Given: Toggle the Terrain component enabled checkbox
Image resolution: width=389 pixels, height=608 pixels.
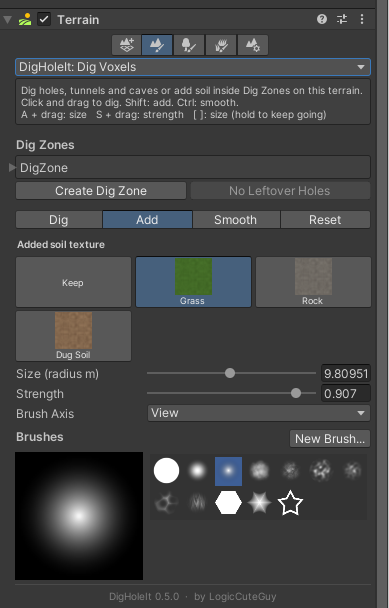Looking at the screenshot, I should 44,19.
